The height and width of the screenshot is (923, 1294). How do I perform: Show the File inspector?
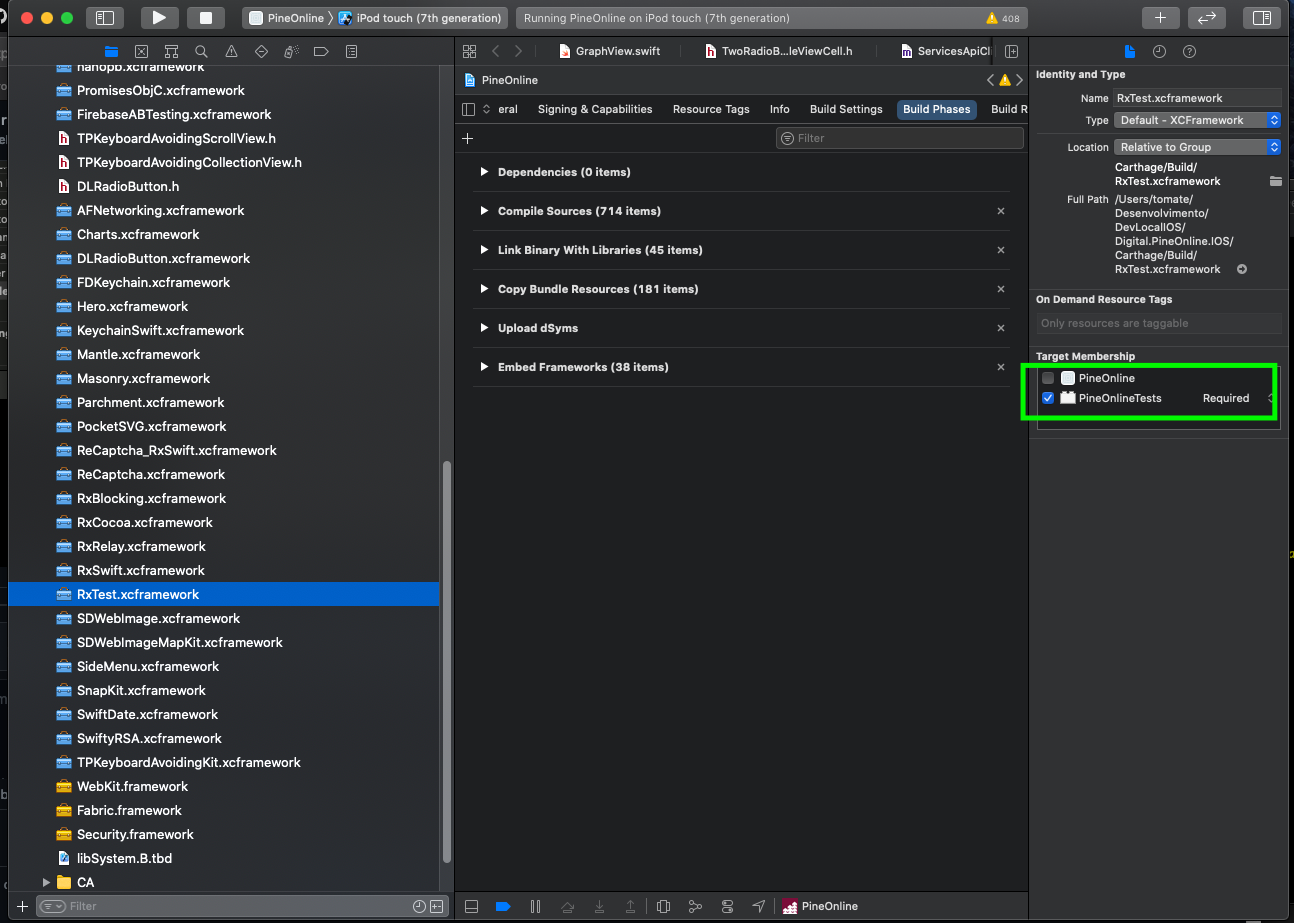[x=1129, y=51]
